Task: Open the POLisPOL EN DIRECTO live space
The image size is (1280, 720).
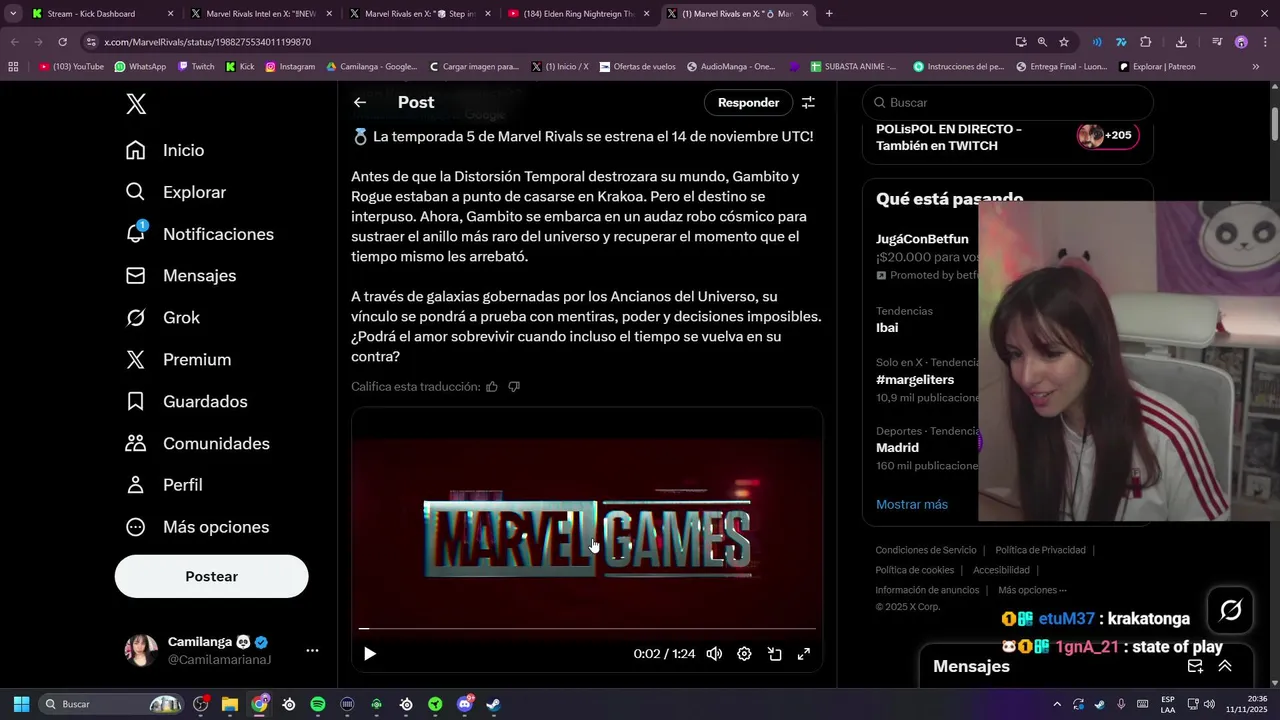Action: coord(1007,137)
